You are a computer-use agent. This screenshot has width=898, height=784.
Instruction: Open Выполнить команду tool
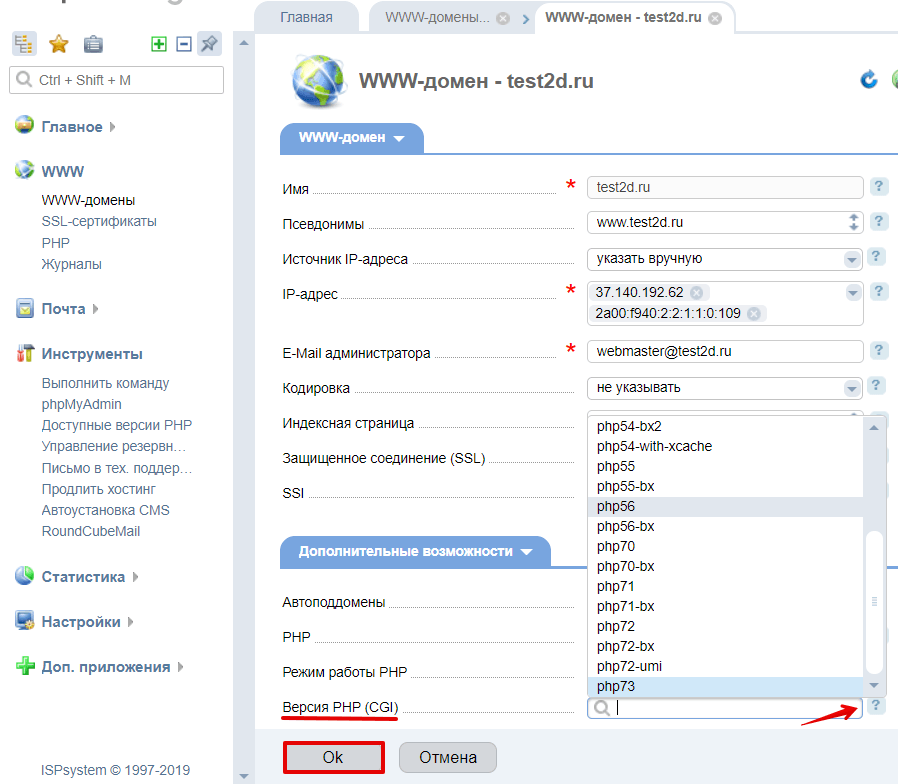point(105,383)
